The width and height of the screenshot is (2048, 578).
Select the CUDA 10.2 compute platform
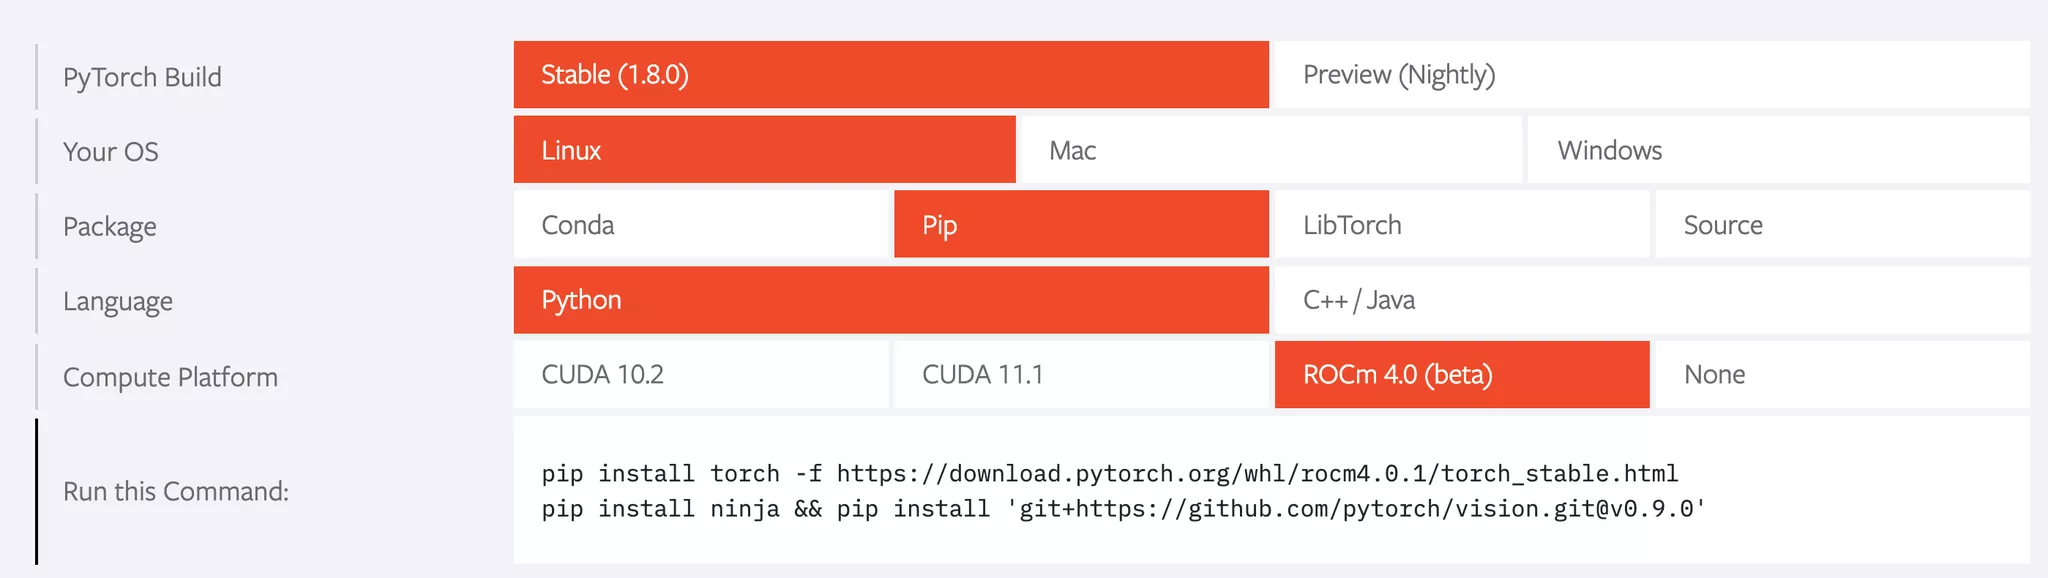(701, 374)
